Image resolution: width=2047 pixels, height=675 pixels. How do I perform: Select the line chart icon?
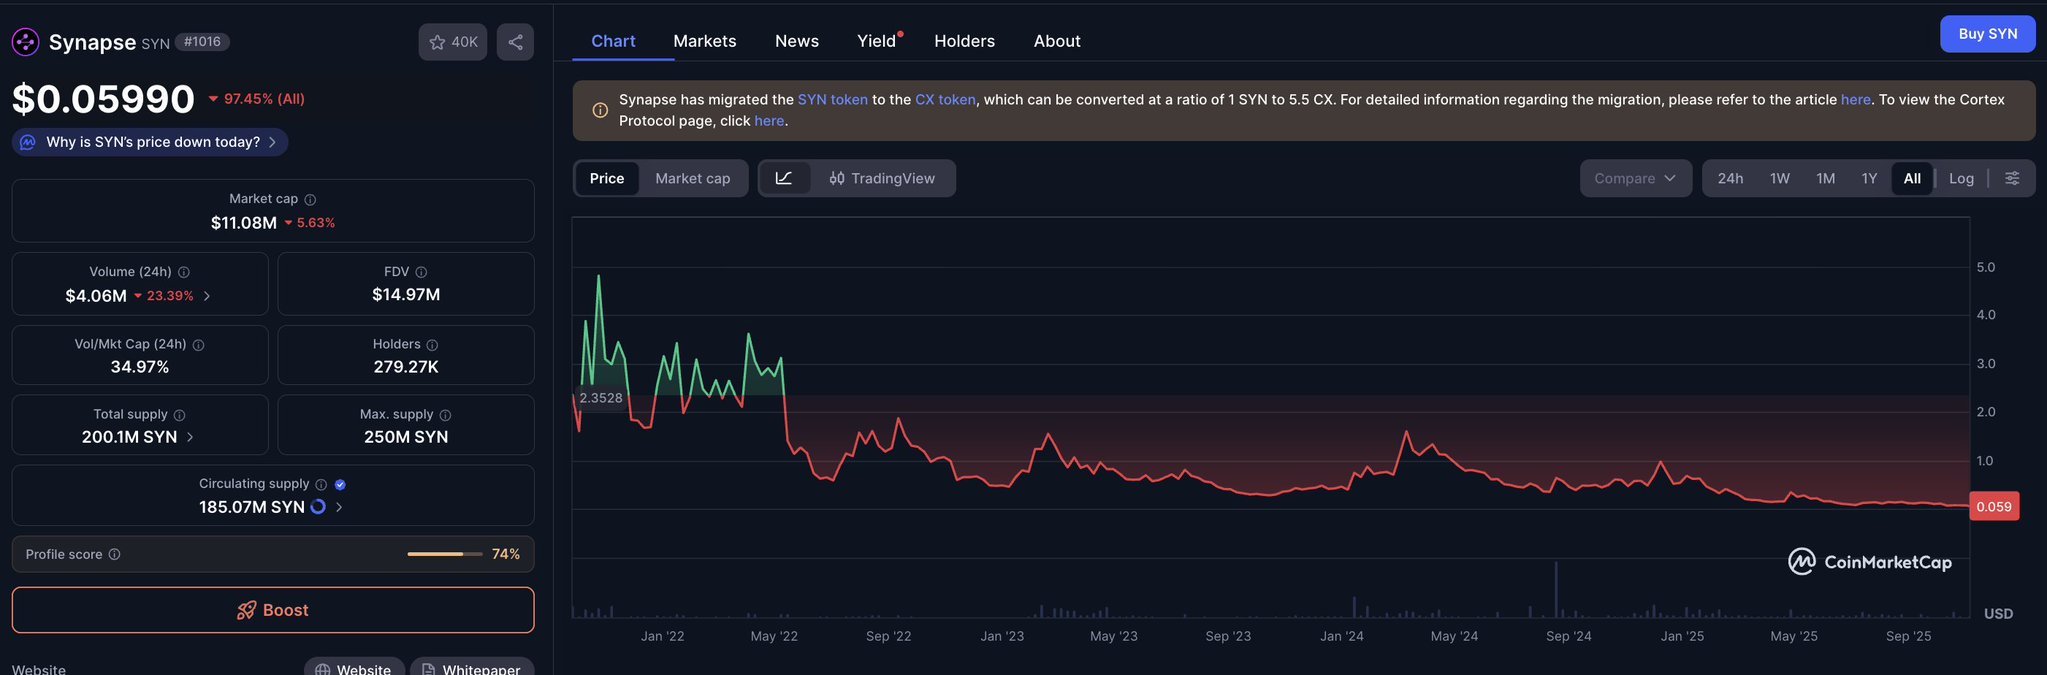[784, 178]
